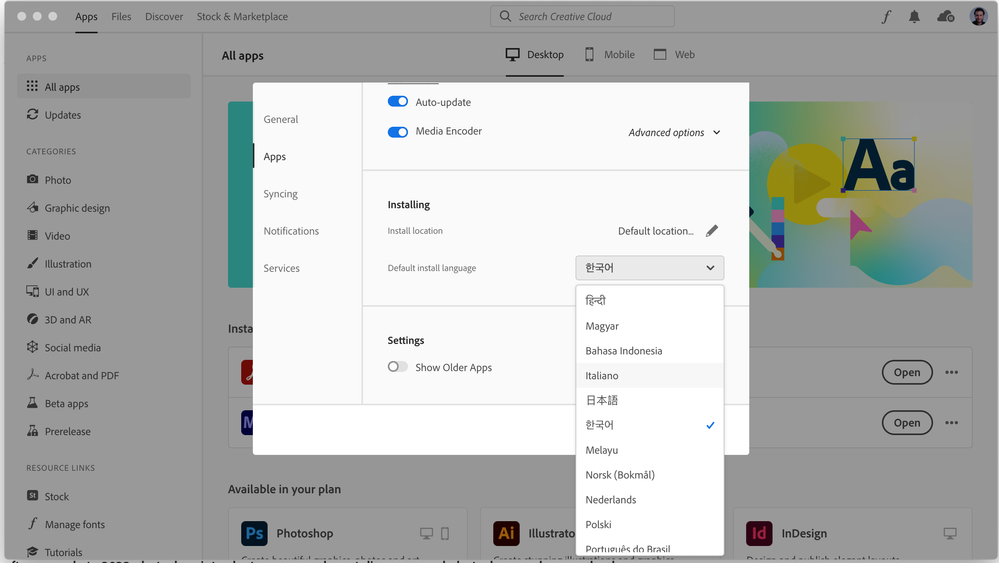Viewport: 999px width, 563px height.
Task: Click the Video film icon
Action: coord(32,235)
